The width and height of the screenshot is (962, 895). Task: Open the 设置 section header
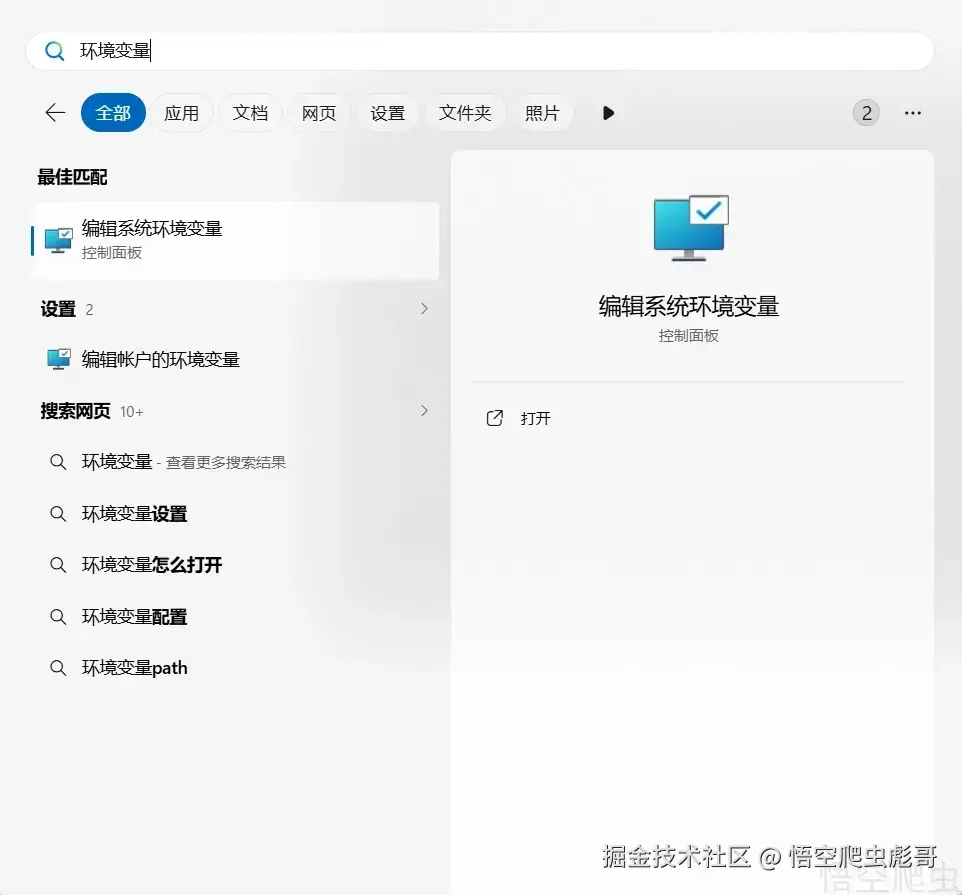click(58, 309)
